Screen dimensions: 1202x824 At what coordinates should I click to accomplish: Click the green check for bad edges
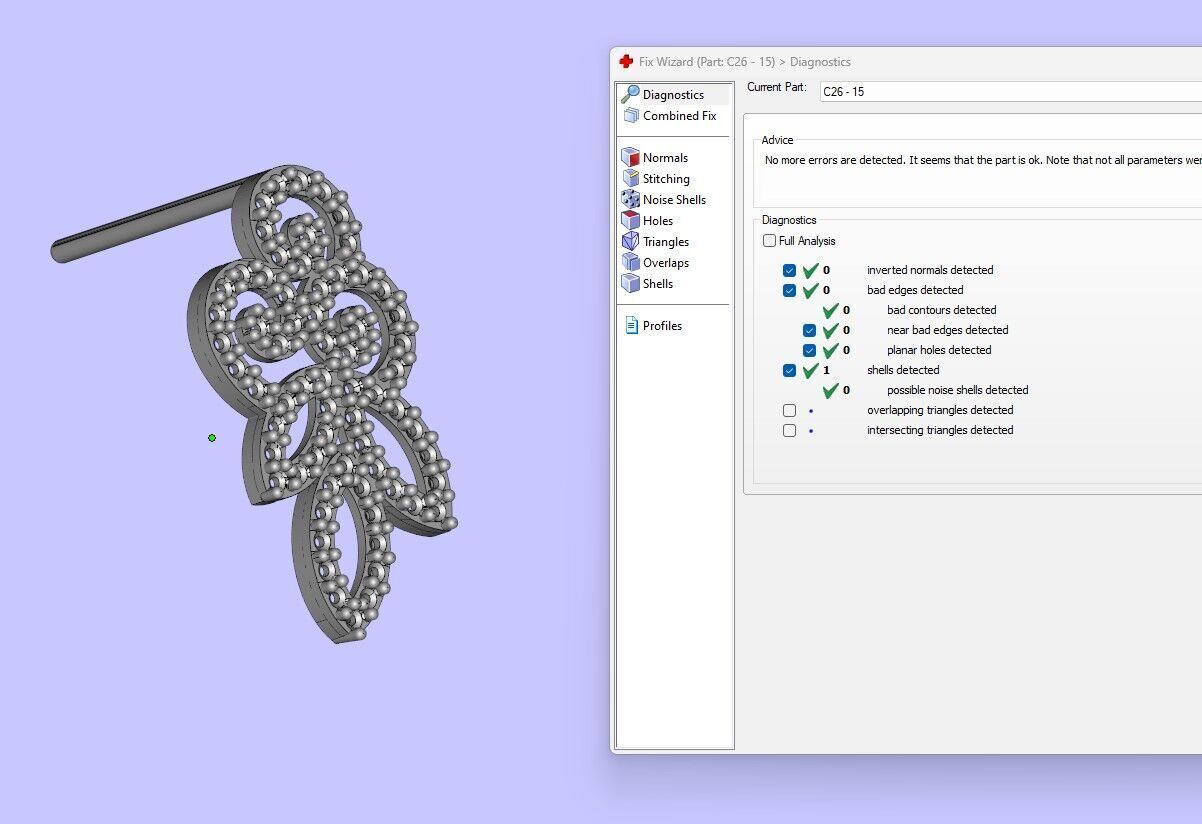click(x=811, y=290)
